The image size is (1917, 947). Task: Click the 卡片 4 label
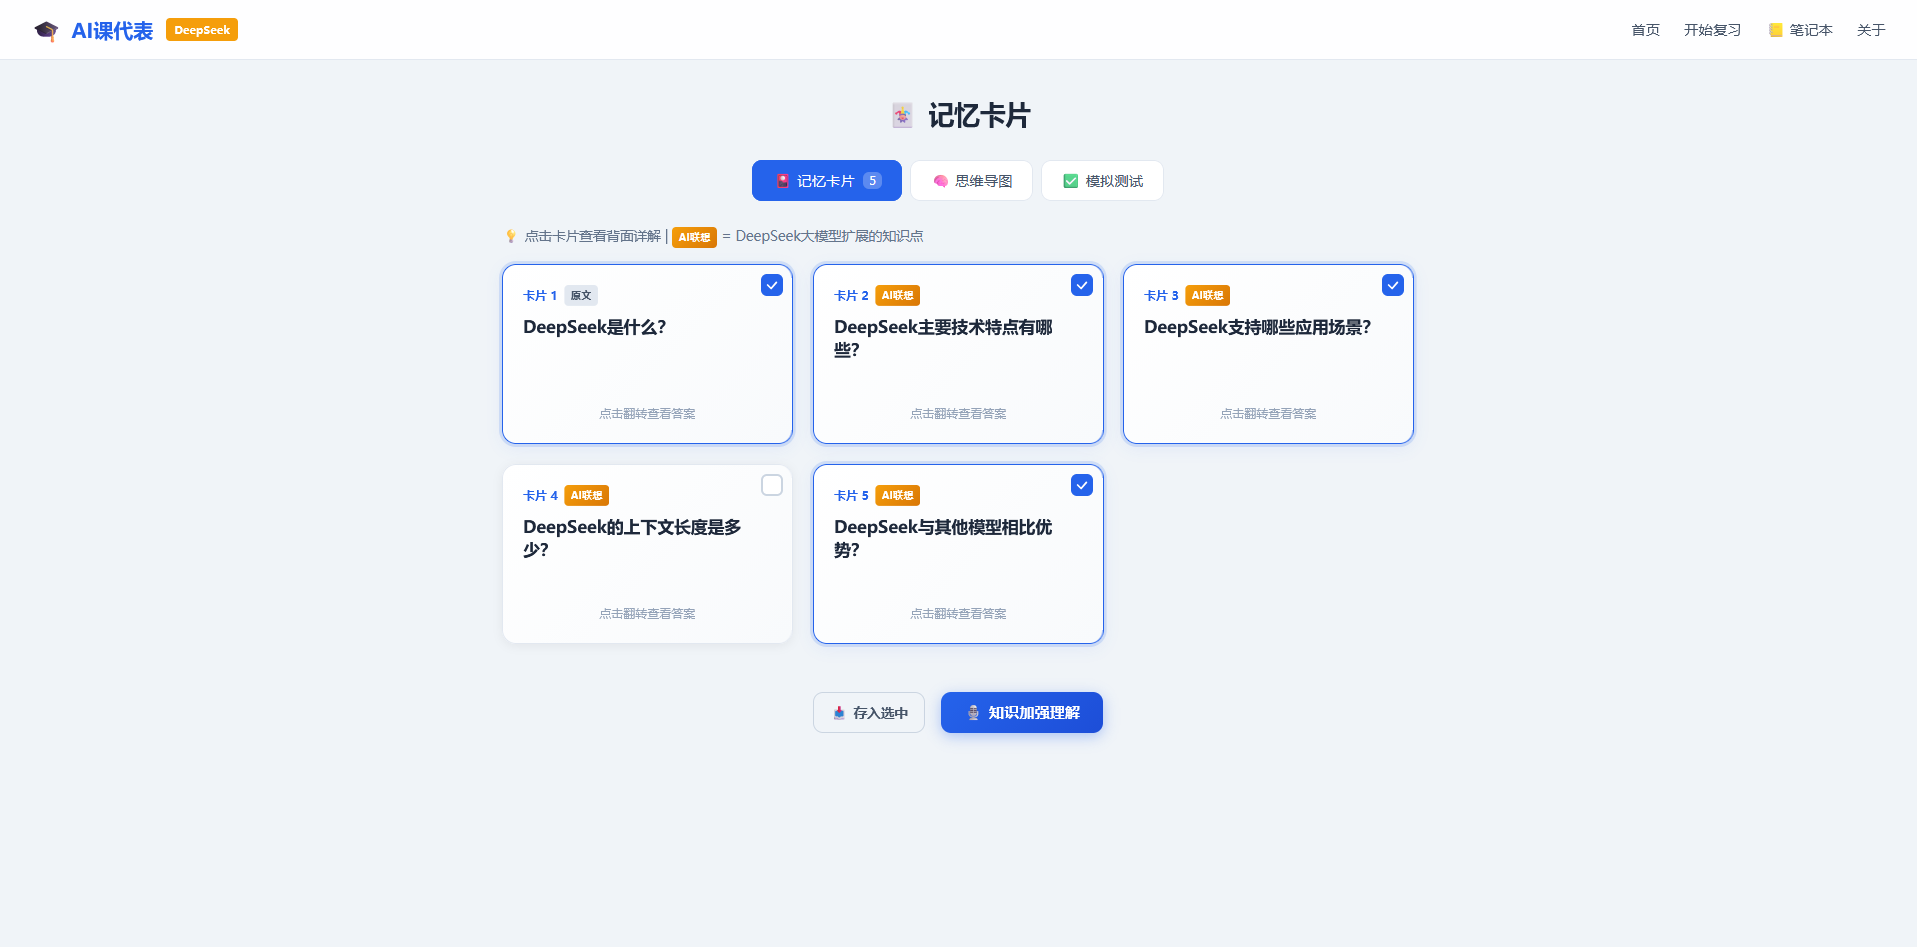540,496
